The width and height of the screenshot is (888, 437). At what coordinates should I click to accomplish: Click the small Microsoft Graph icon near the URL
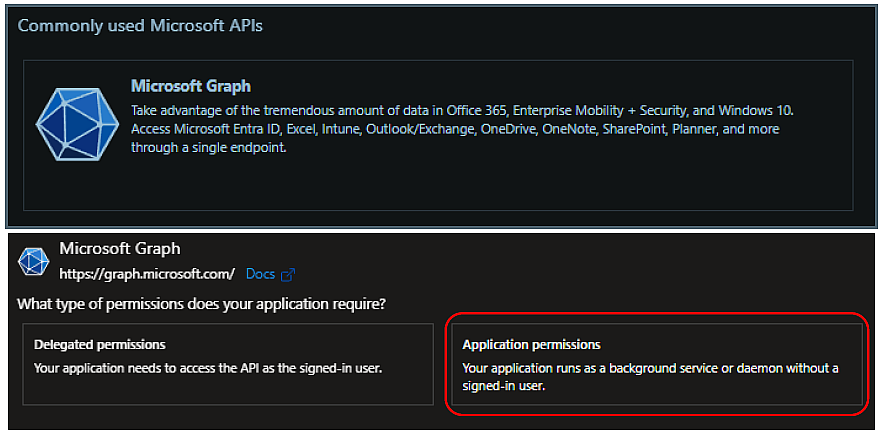click(x=34, y=262)
